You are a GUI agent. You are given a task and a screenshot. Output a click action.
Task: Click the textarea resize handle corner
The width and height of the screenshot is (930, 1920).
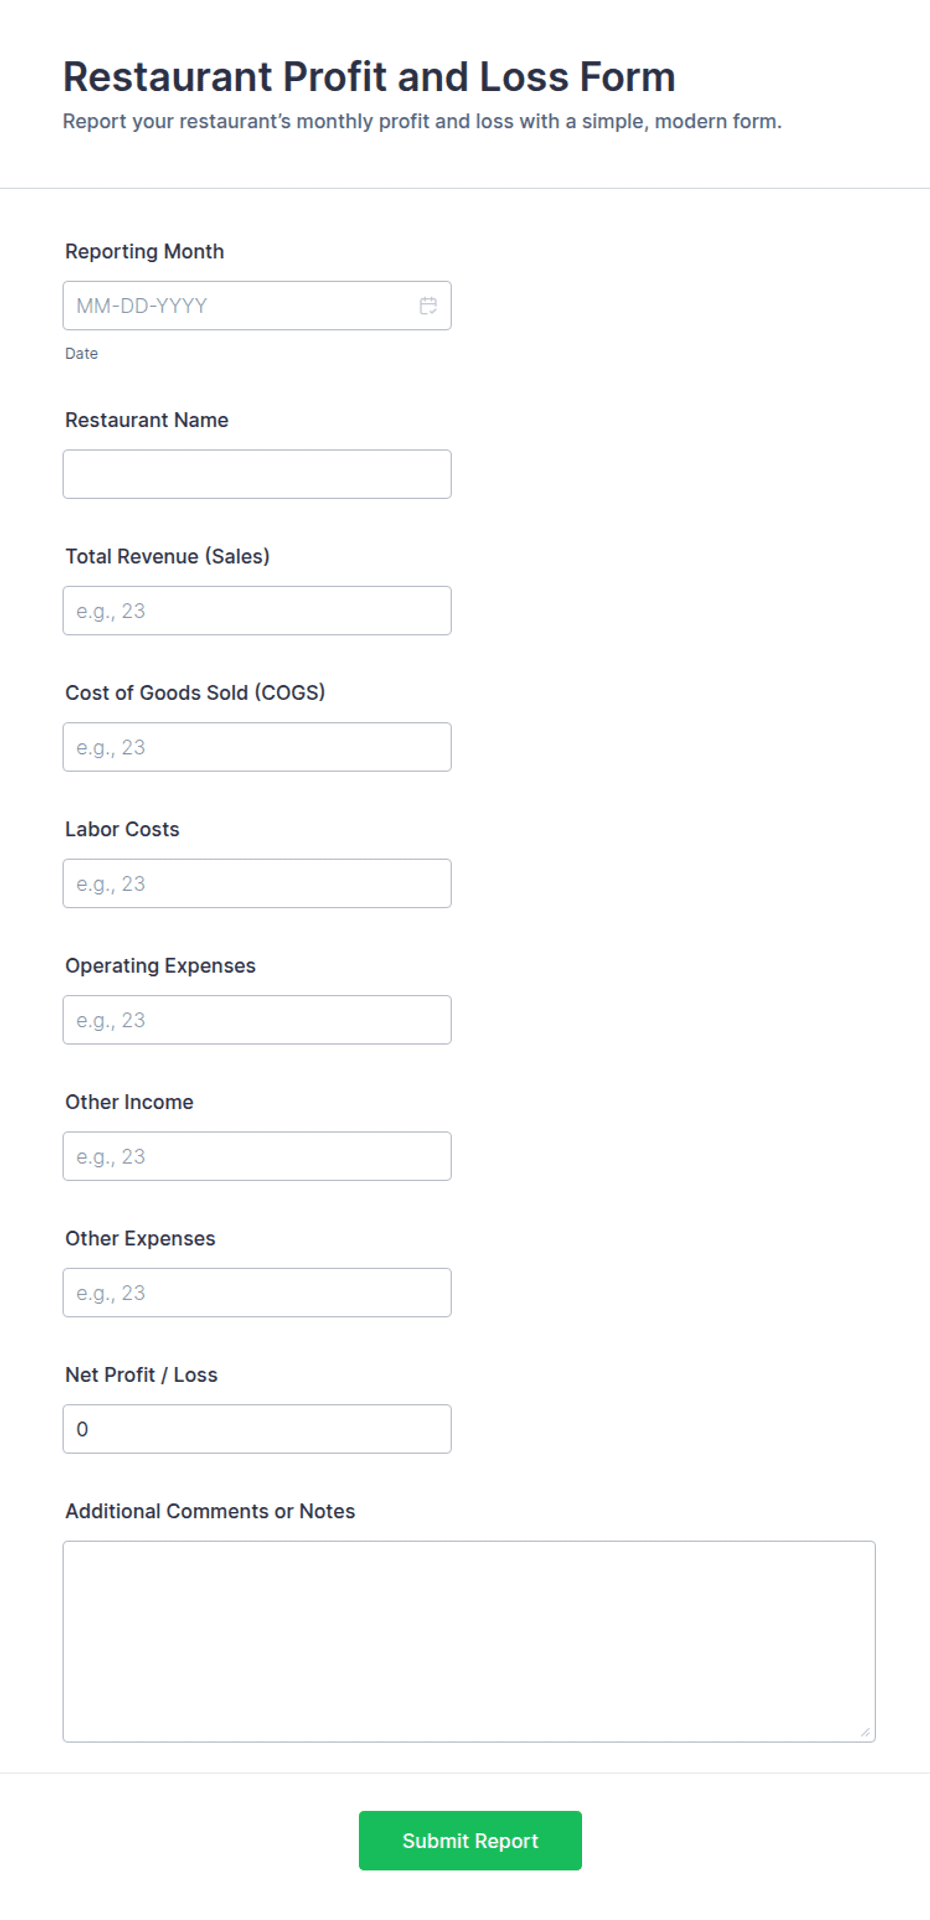pos(865,1732)
